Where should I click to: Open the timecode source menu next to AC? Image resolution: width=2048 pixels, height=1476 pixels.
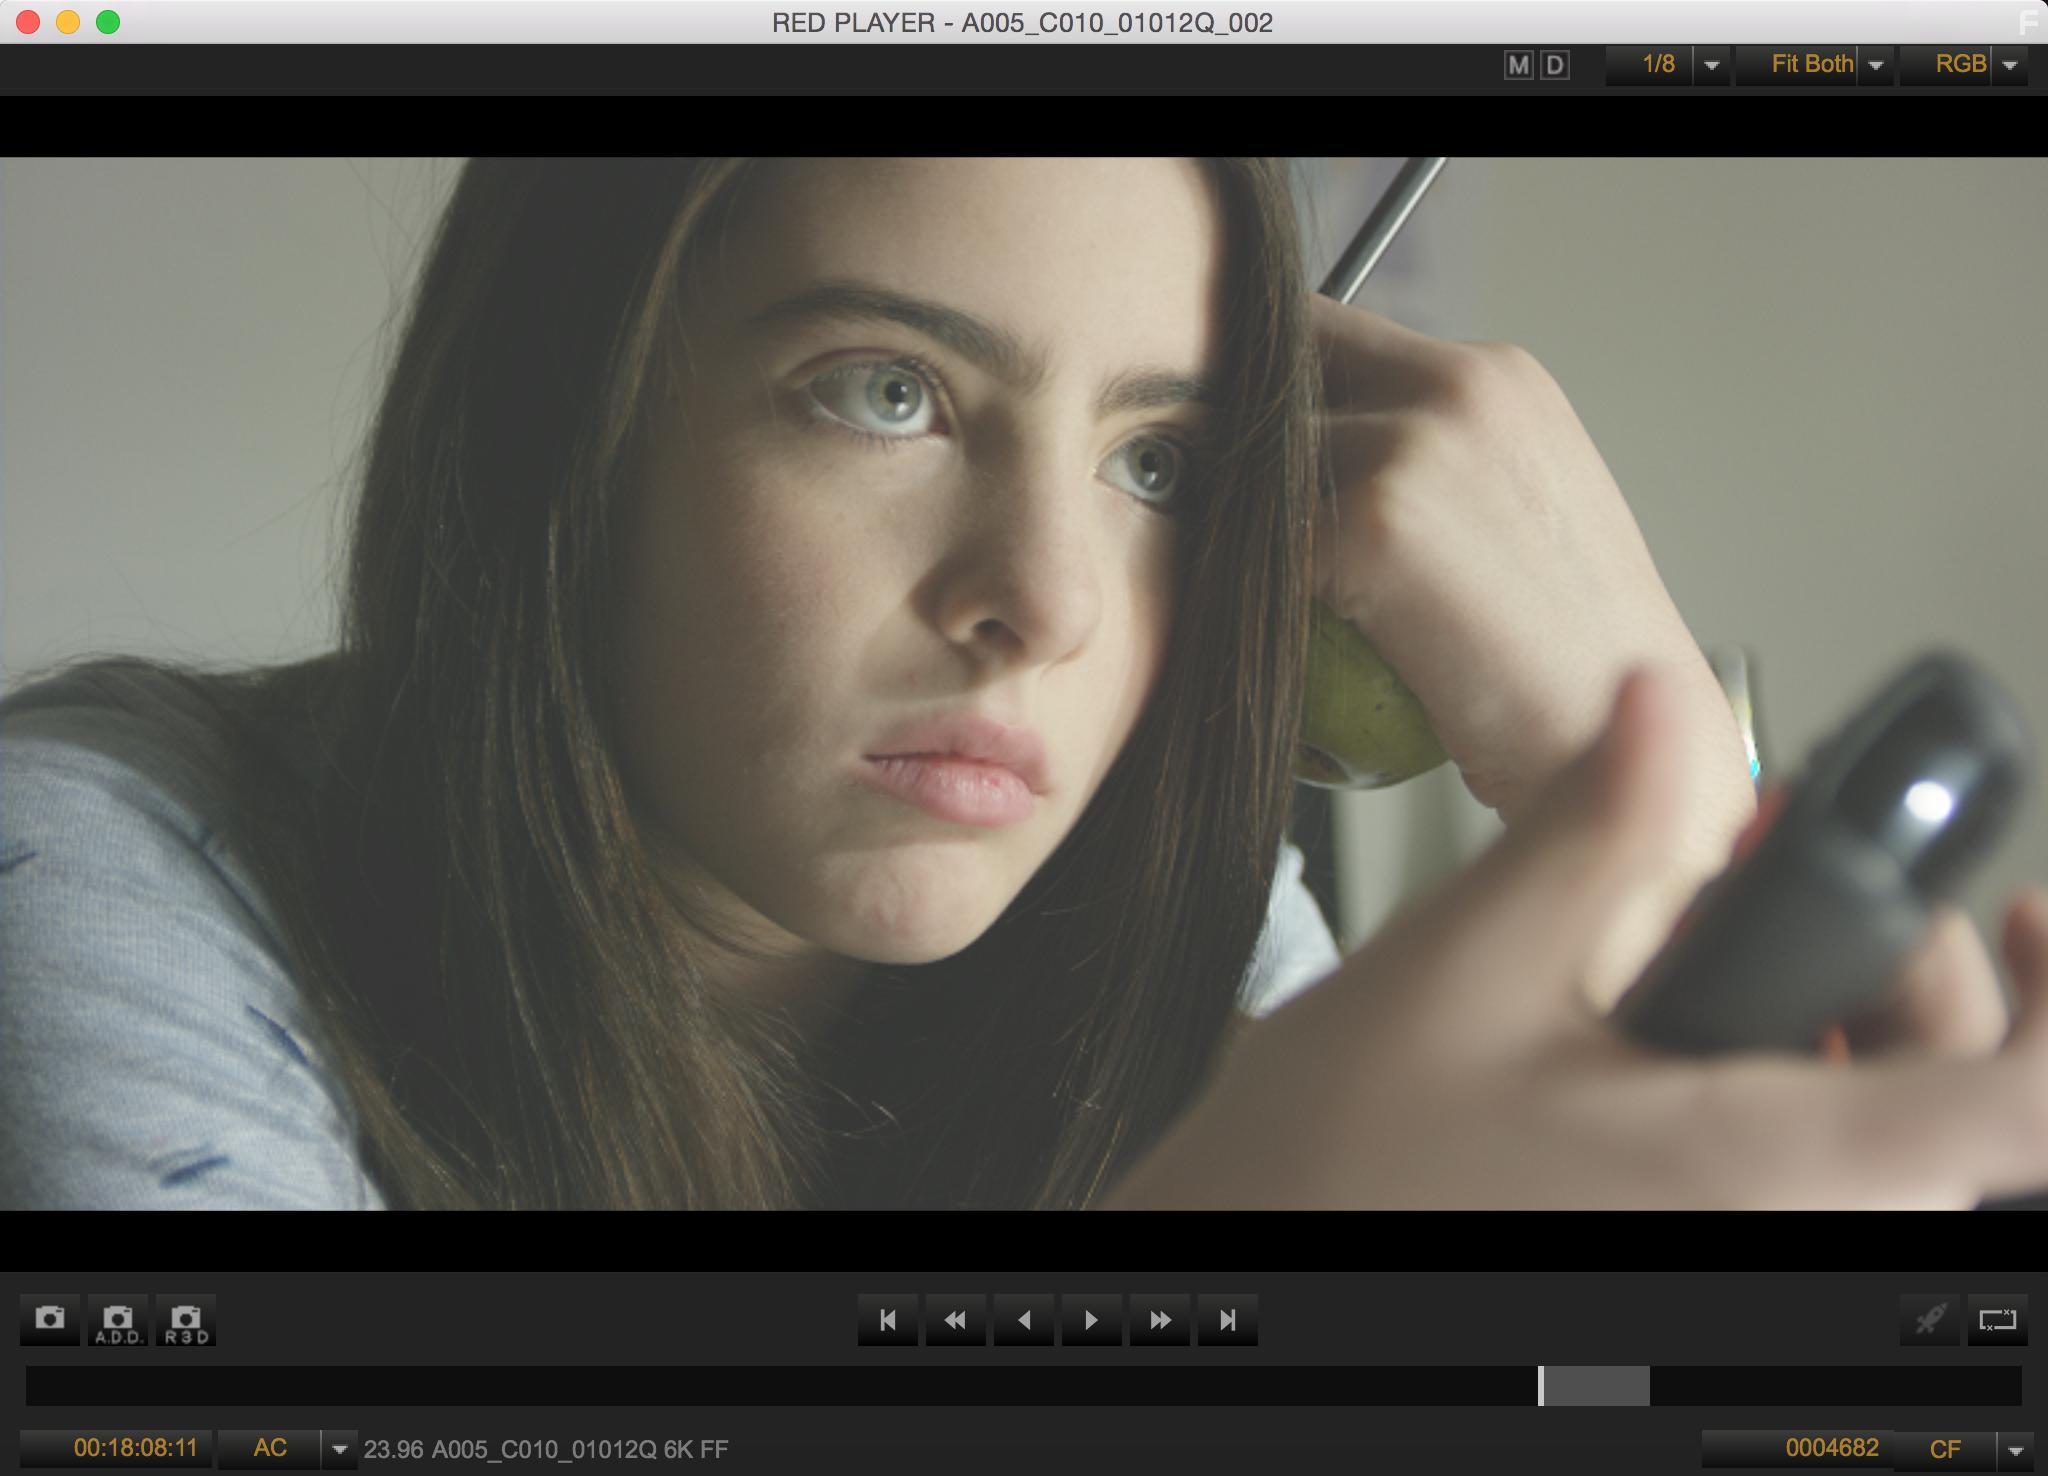(339, 1447)
